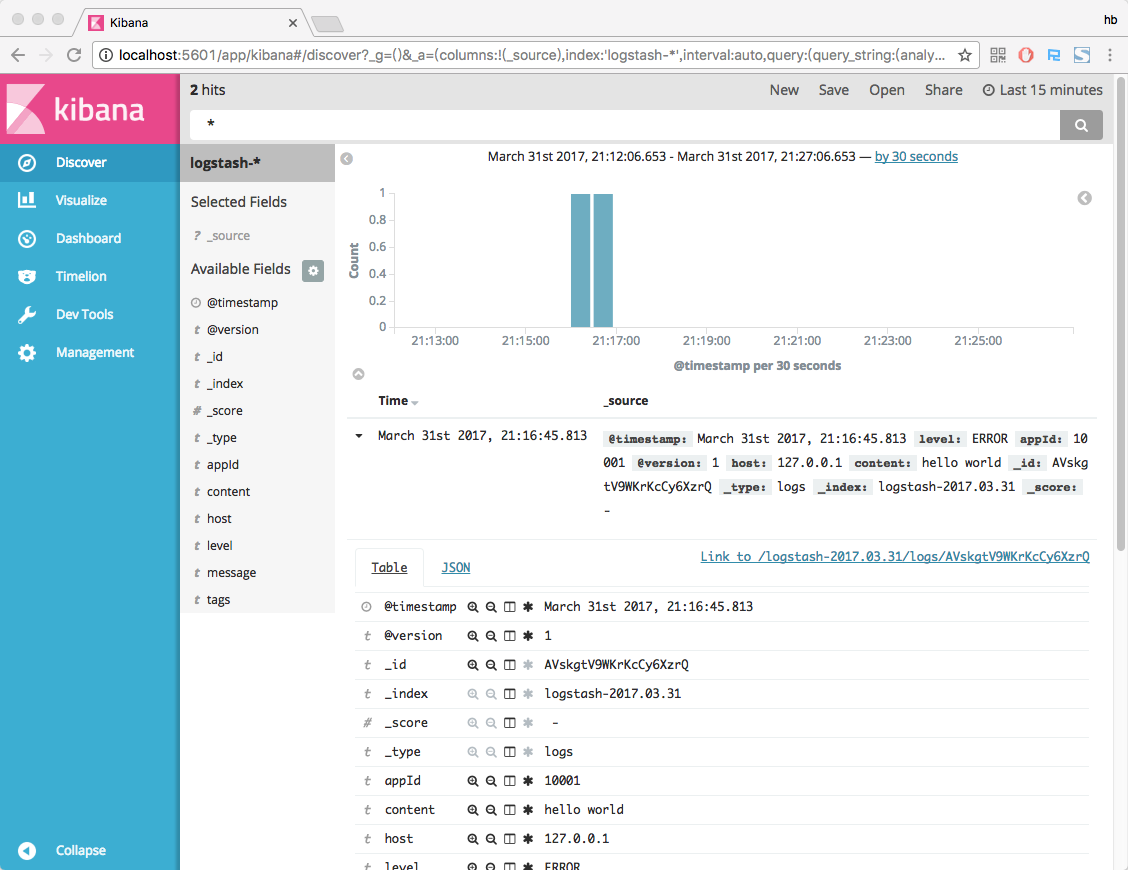Filter for host field present

[528, 839]
